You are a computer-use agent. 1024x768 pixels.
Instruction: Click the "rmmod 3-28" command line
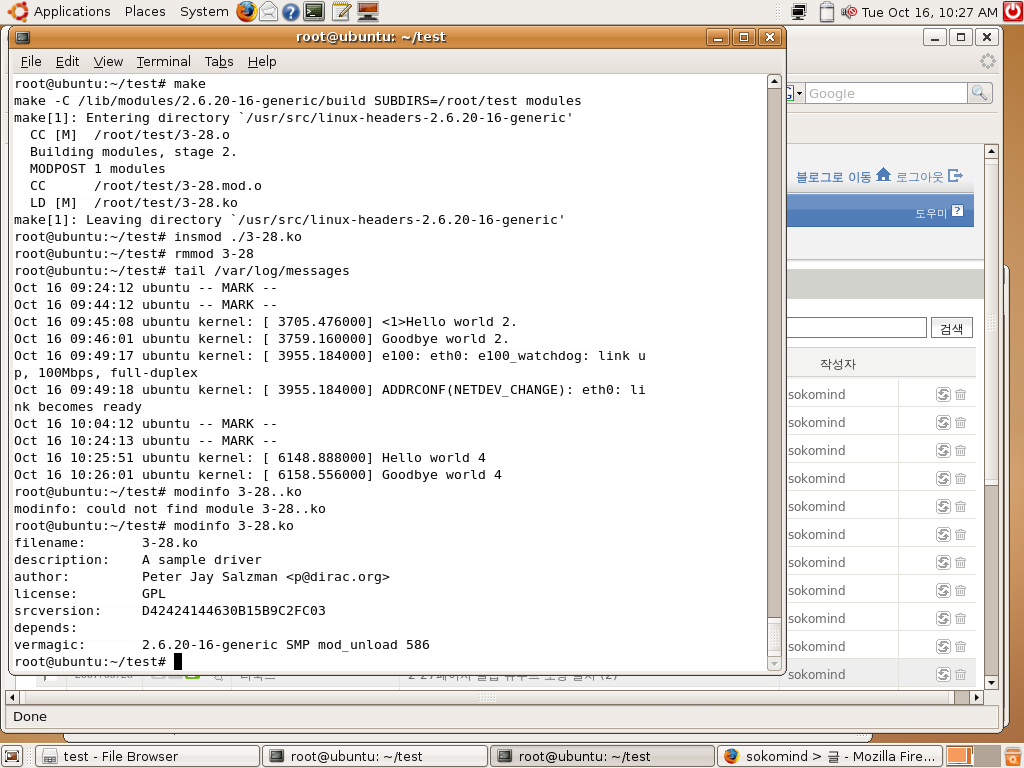tap(214, 254)
